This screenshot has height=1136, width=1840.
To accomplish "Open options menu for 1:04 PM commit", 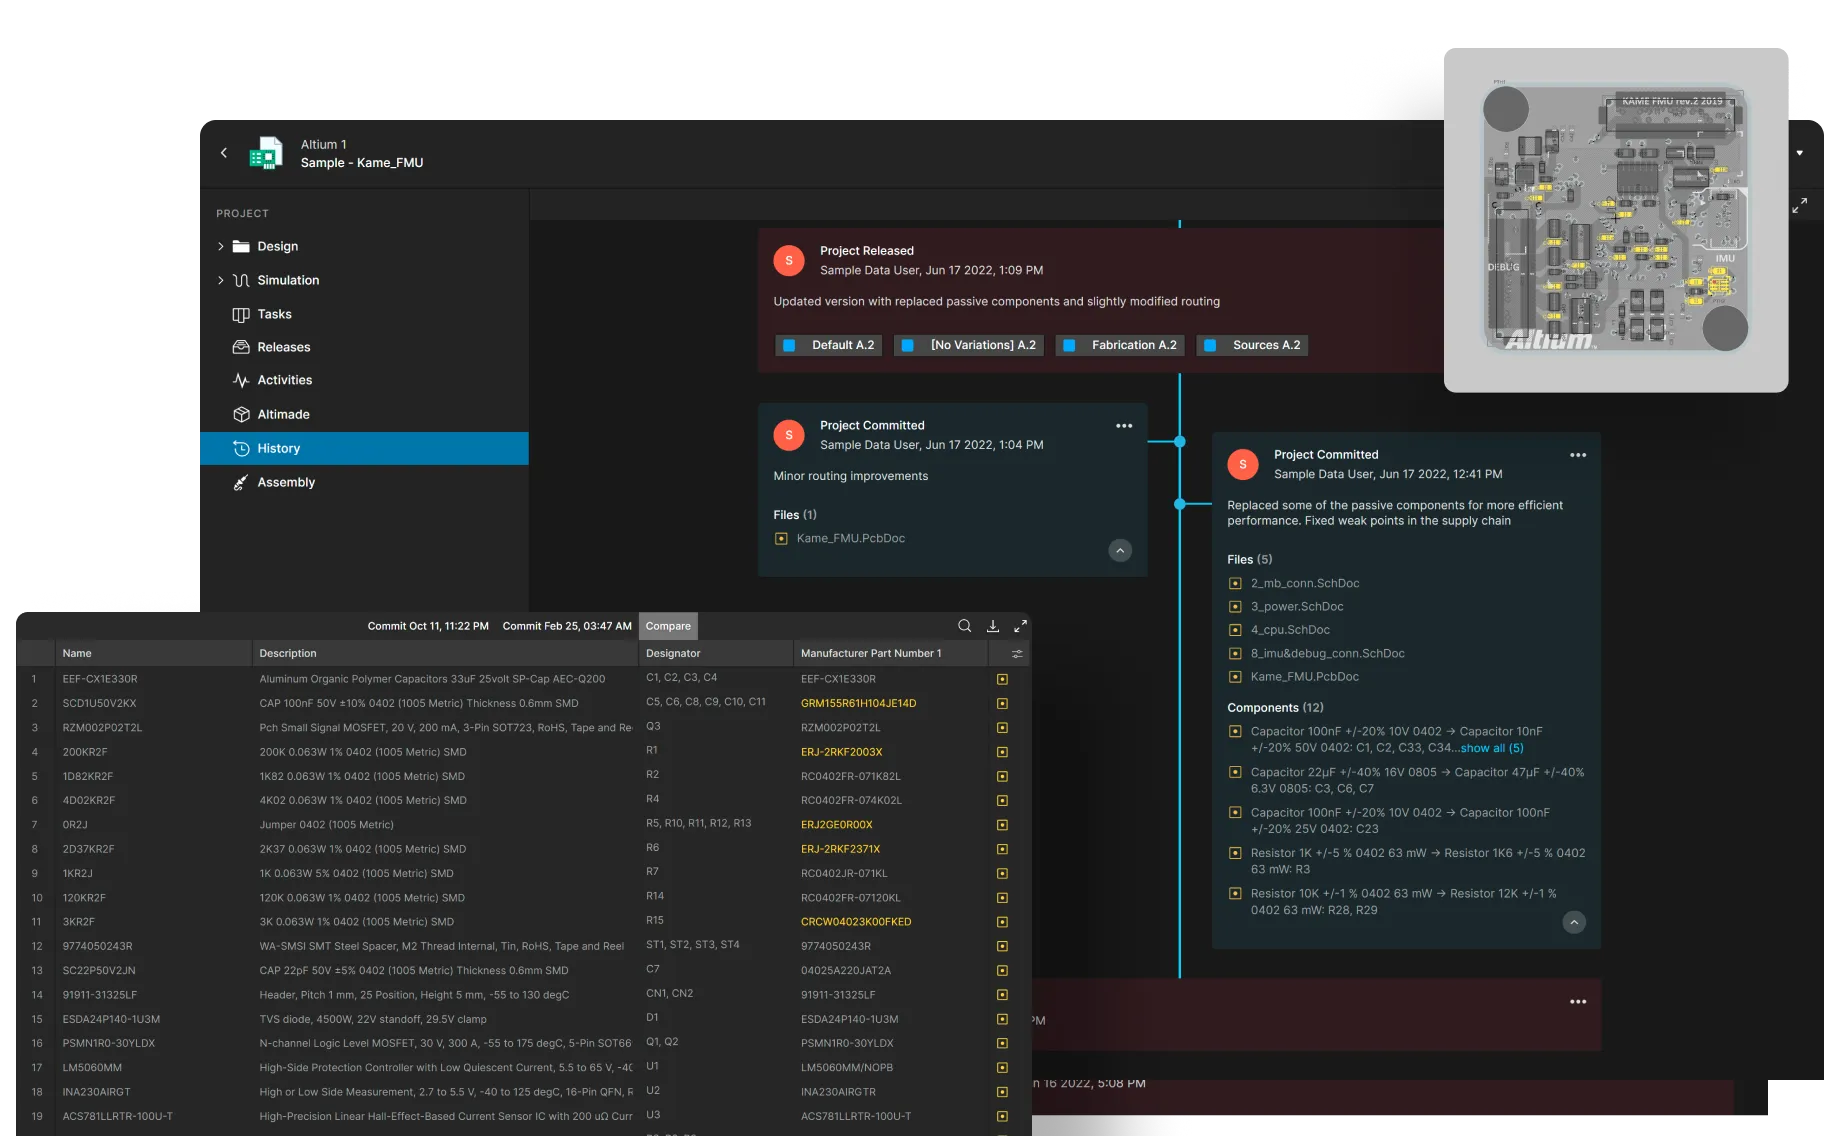I will point(1124,426).
